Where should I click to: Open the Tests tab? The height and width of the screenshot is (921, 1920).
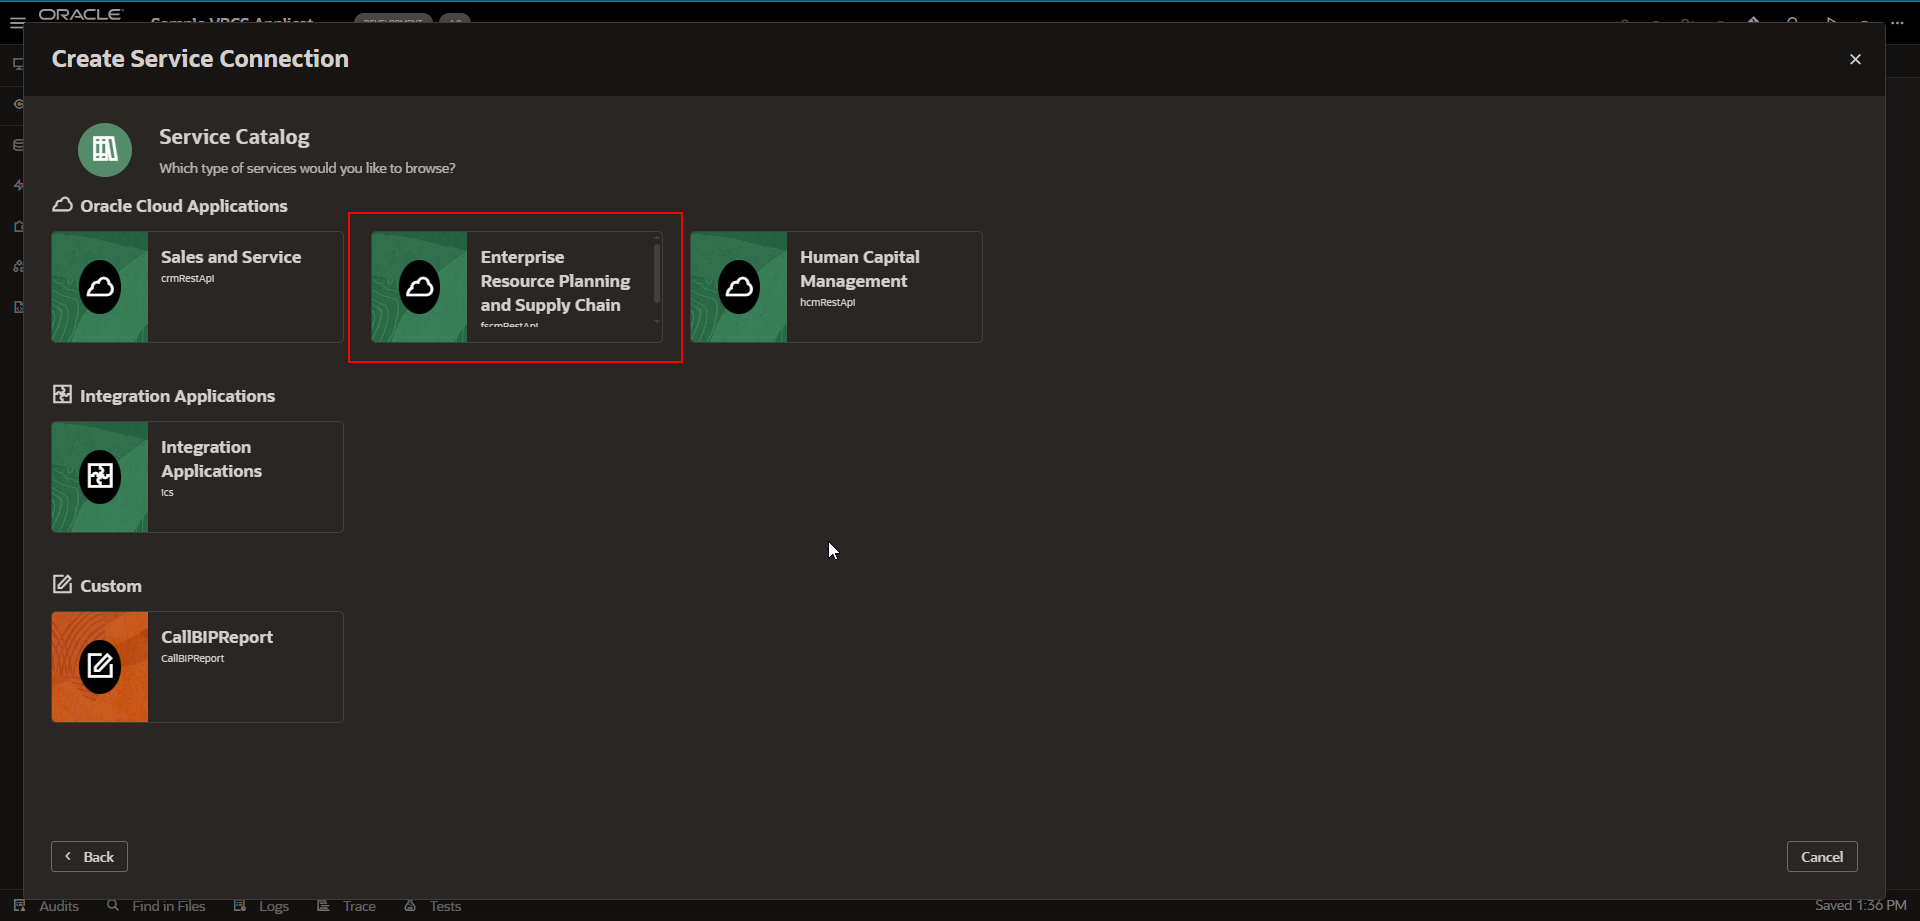(433, 906)
